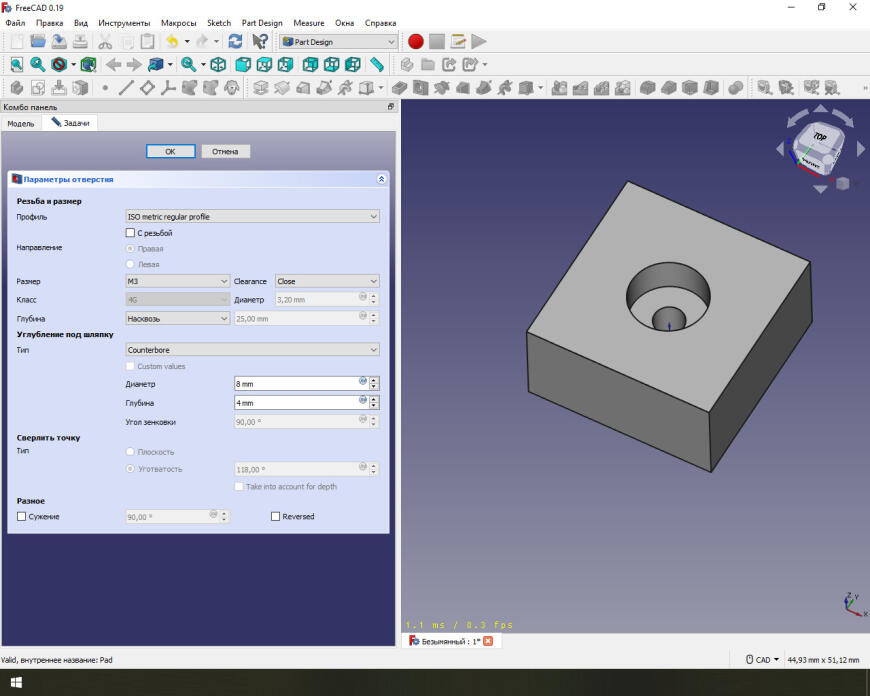Image resolution: width=870 pixels, height=696 pixels.
Task: Toggle the Reversed checkbox
Action: click(x=275, y=517)
